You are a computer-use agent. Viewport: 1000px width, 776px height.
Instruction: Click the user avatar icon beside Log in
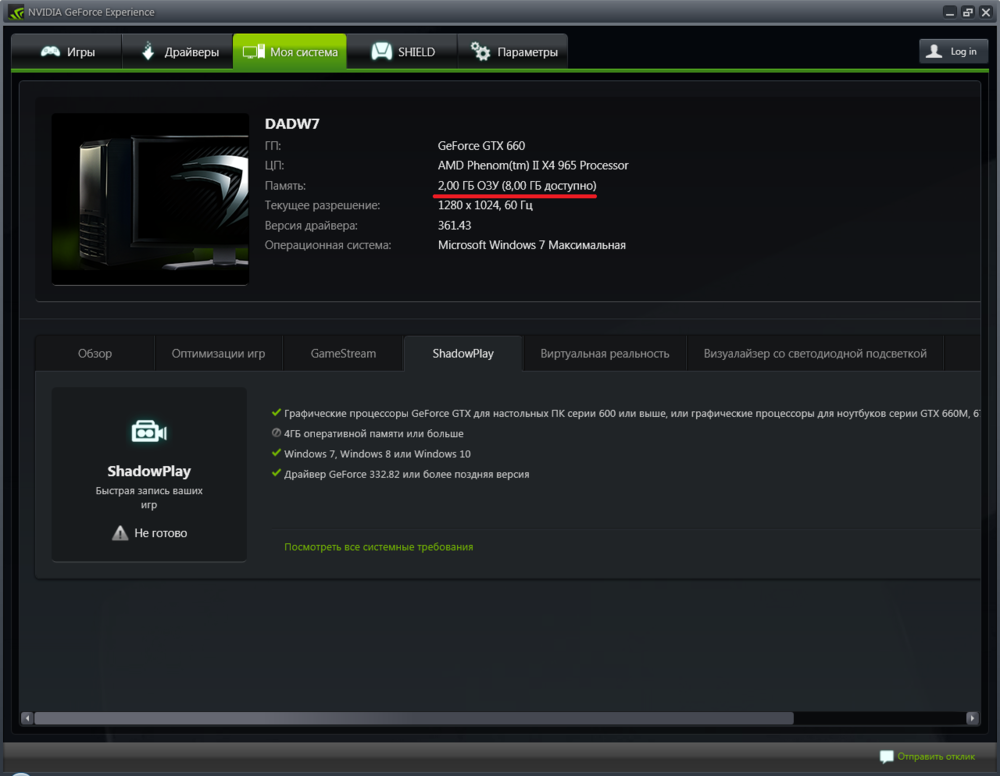click(x=934, y=52)
